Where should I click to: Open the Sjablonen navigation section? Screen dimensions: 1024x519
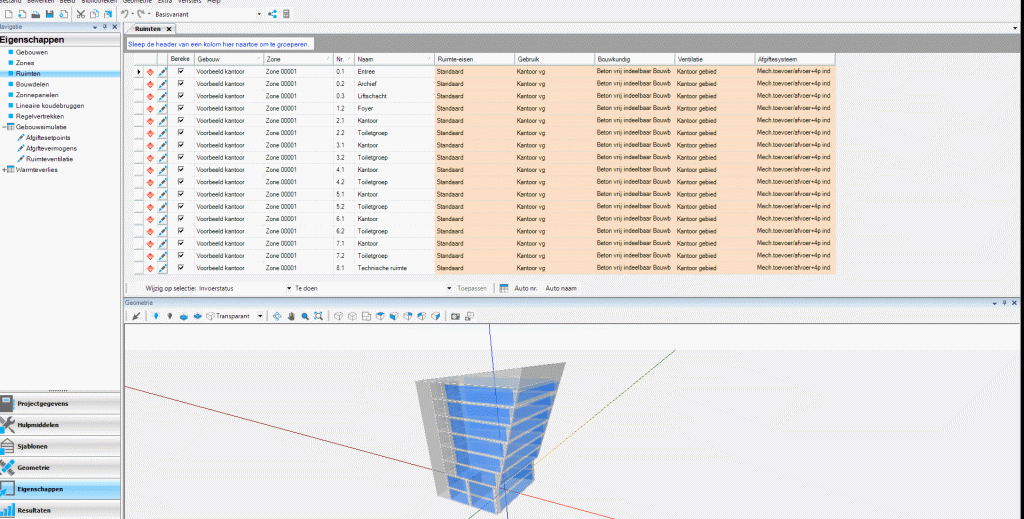click(x=60, y=447)
